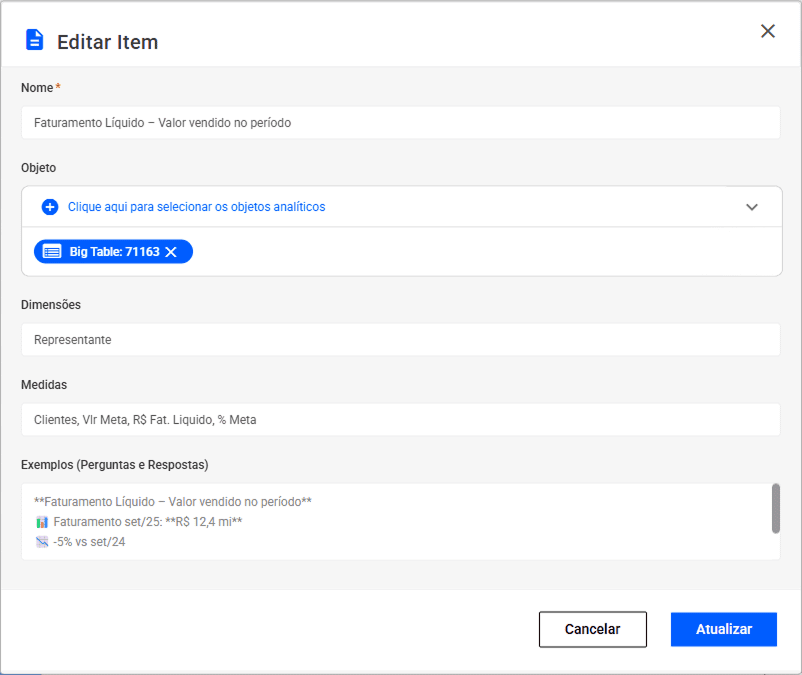The width and height of the screenshot is (802, 675).
Task: Expand the analytic objects chevron
Action: click(752, 207)
